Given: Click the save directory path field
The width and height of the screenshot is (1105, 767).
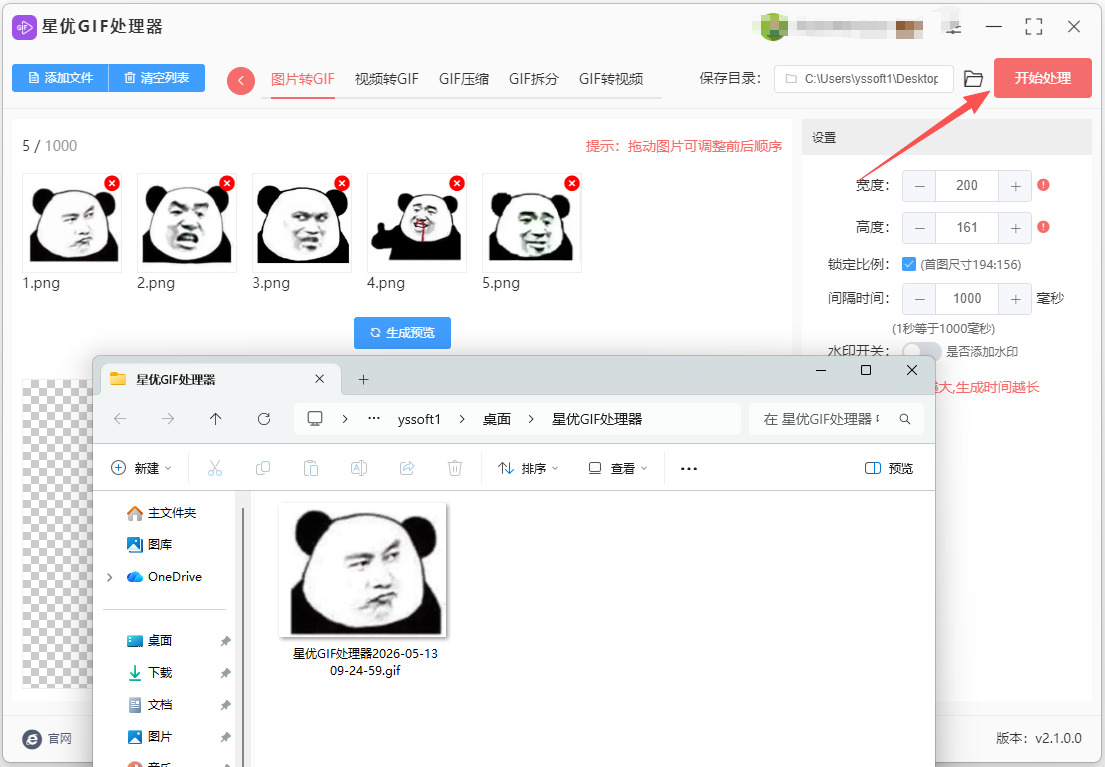Looking at the screenshot, I should click(864, 79).
